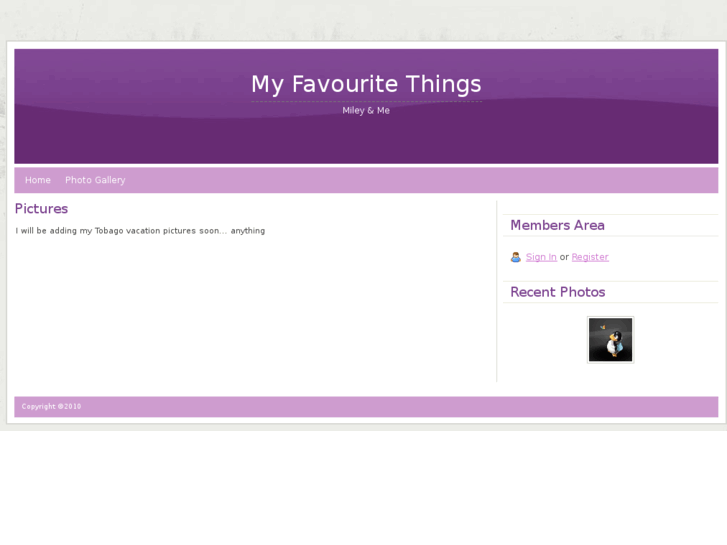Image resolution: width=727 pixels, height=545 pixels.
Task: Click the Copyright 2010 footer text
Action: point(51,407)
